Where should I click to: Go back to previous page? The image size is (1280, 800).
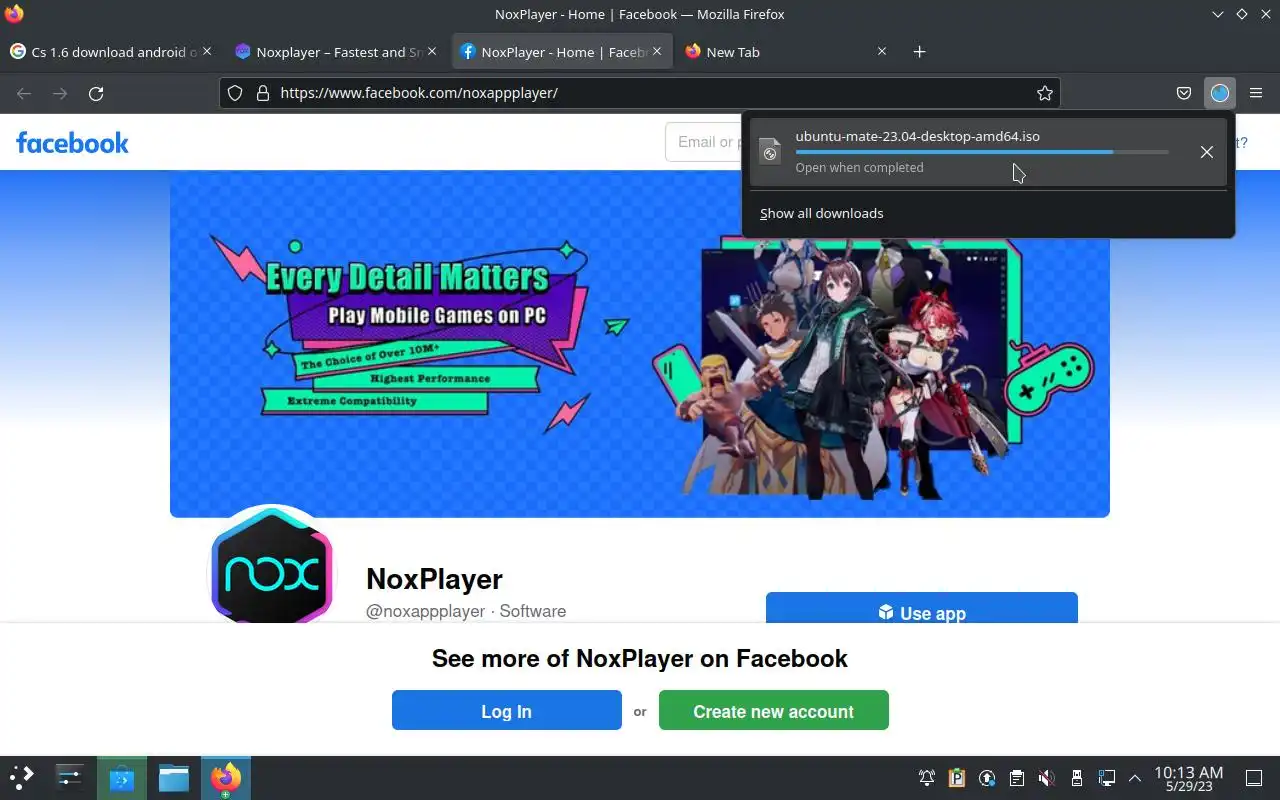pos(24,93)
